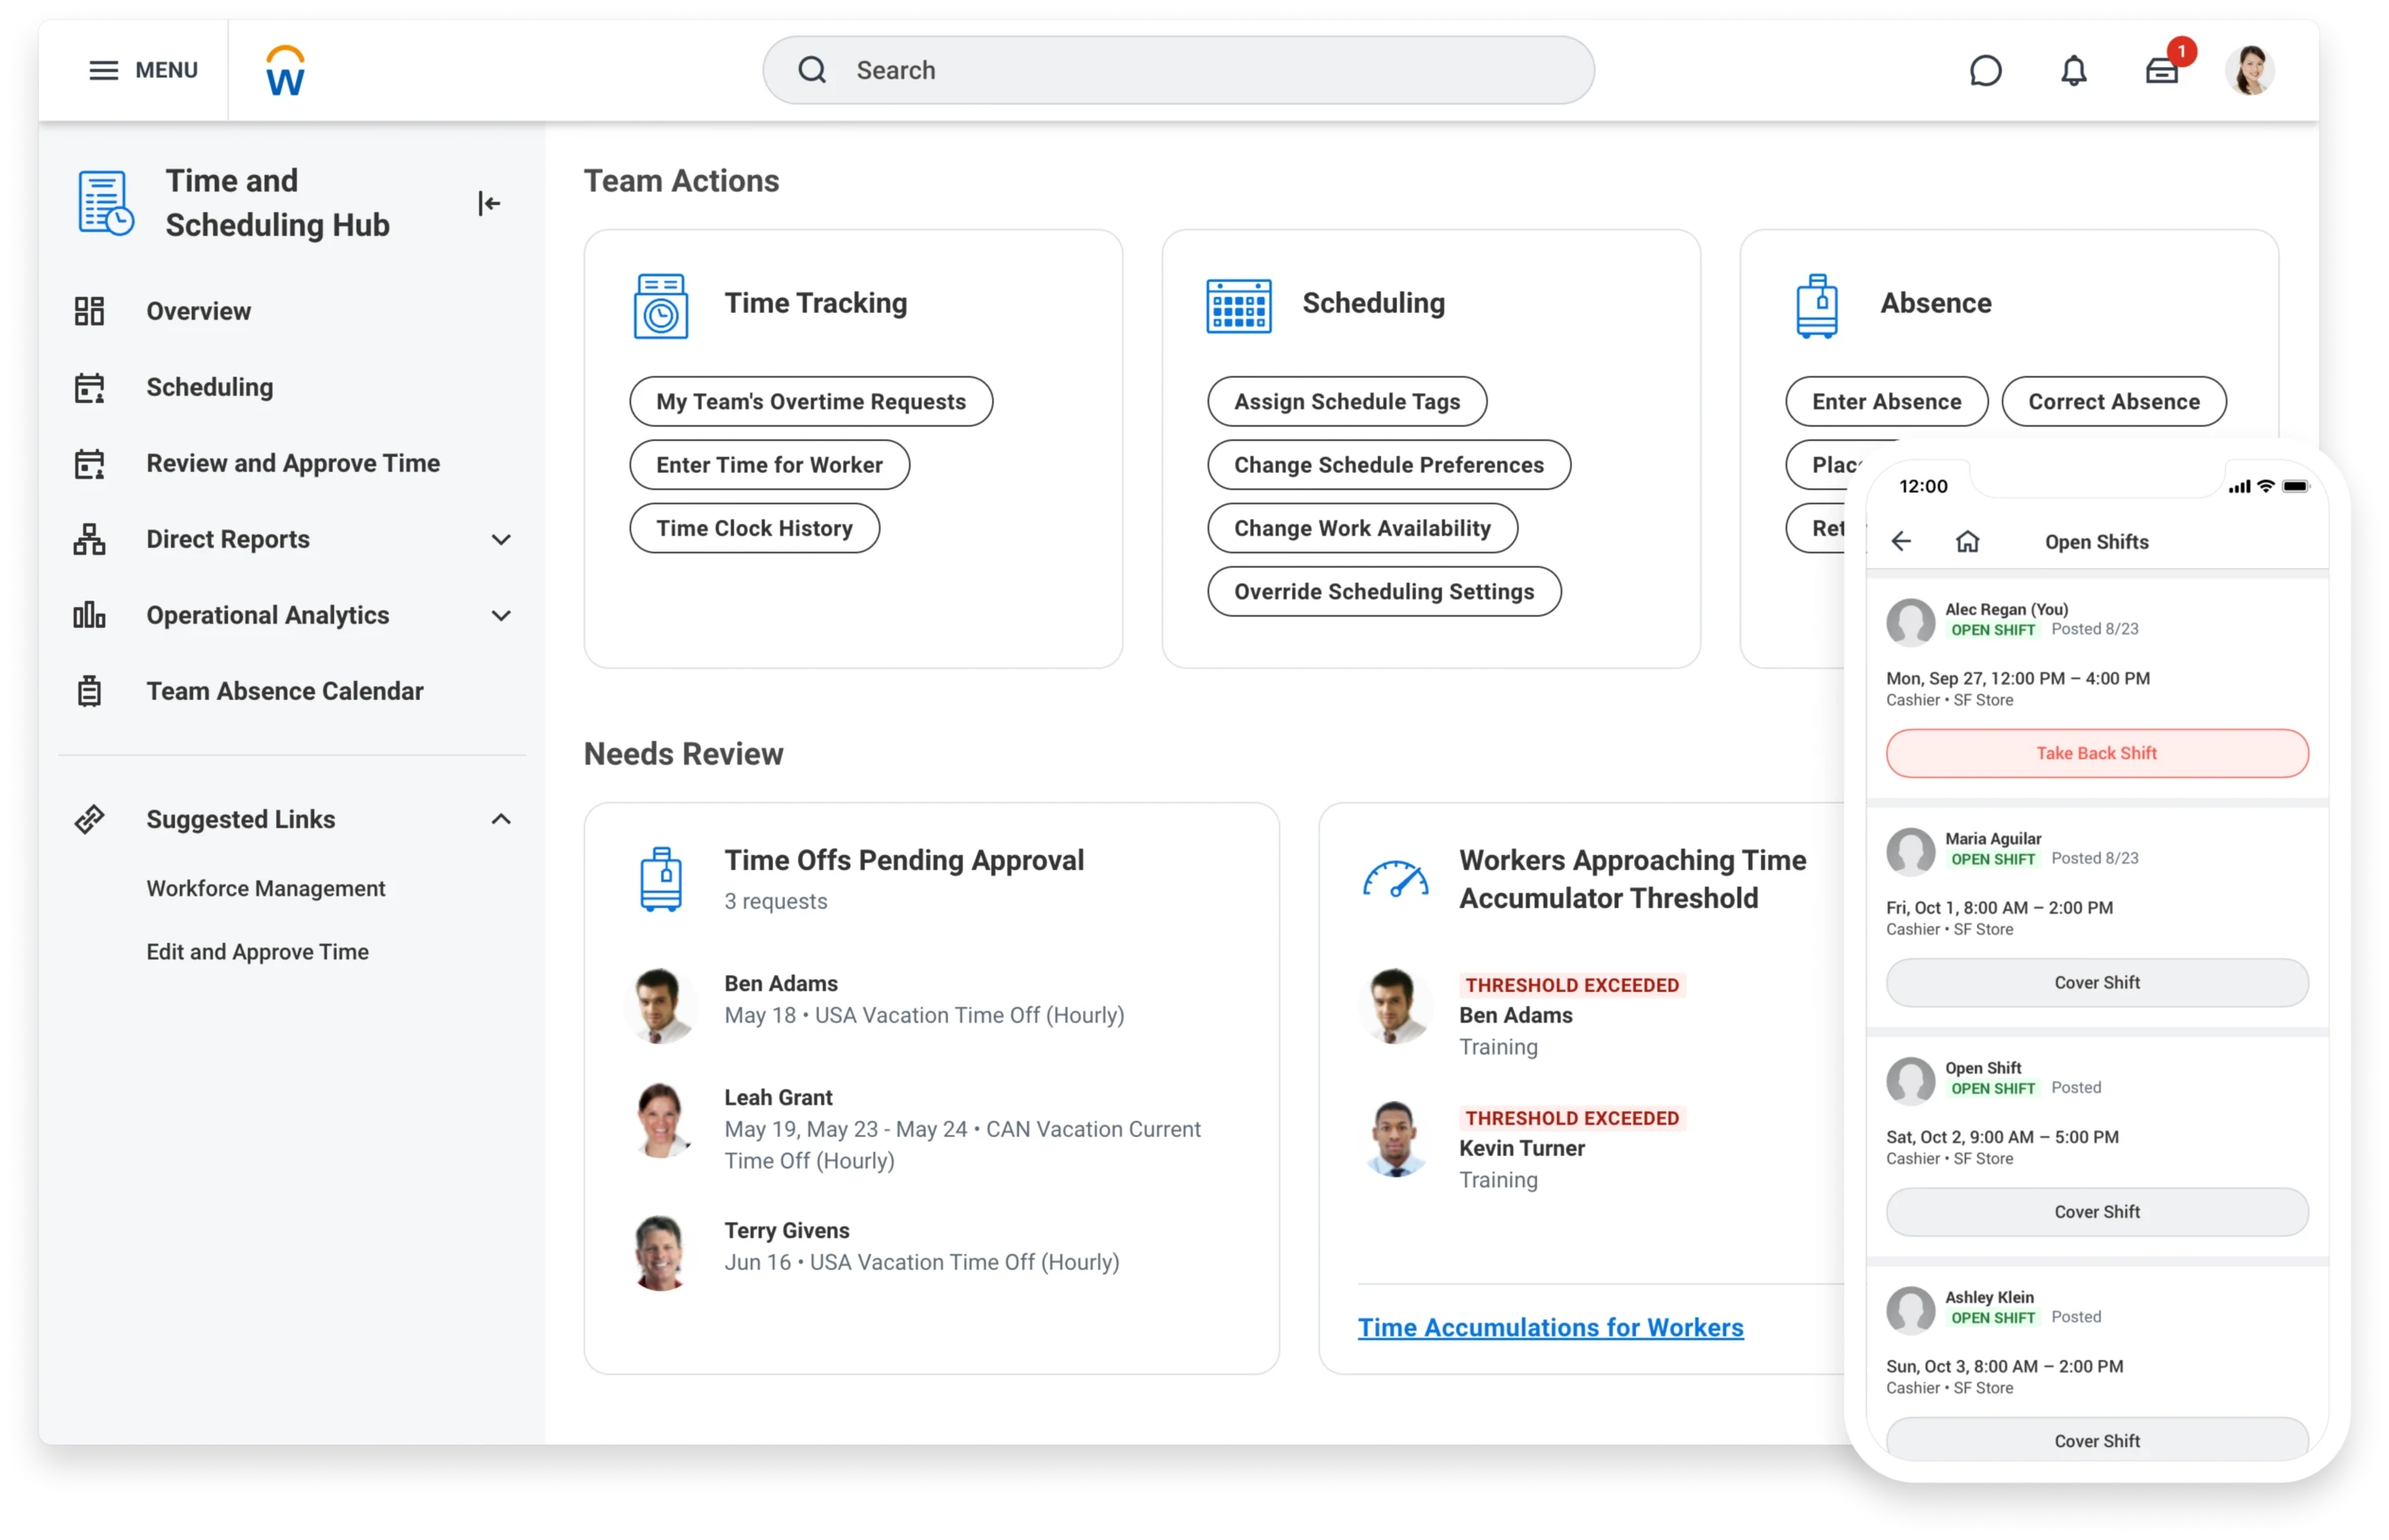Open the inbox tray with badge
Screen dimensions: 2389x1540
(2161, 71)
